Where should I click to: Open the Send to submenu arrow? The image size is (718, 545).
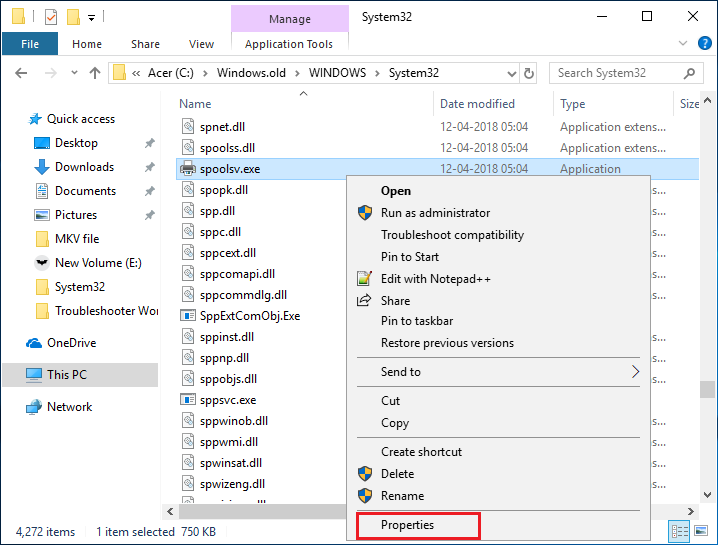[635, 372]
